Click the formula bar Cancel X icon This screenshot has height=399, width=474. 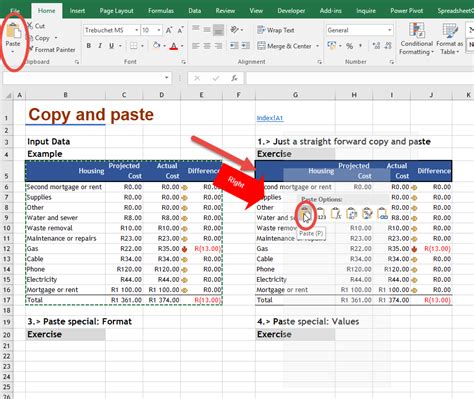click(x=197, y=78)
